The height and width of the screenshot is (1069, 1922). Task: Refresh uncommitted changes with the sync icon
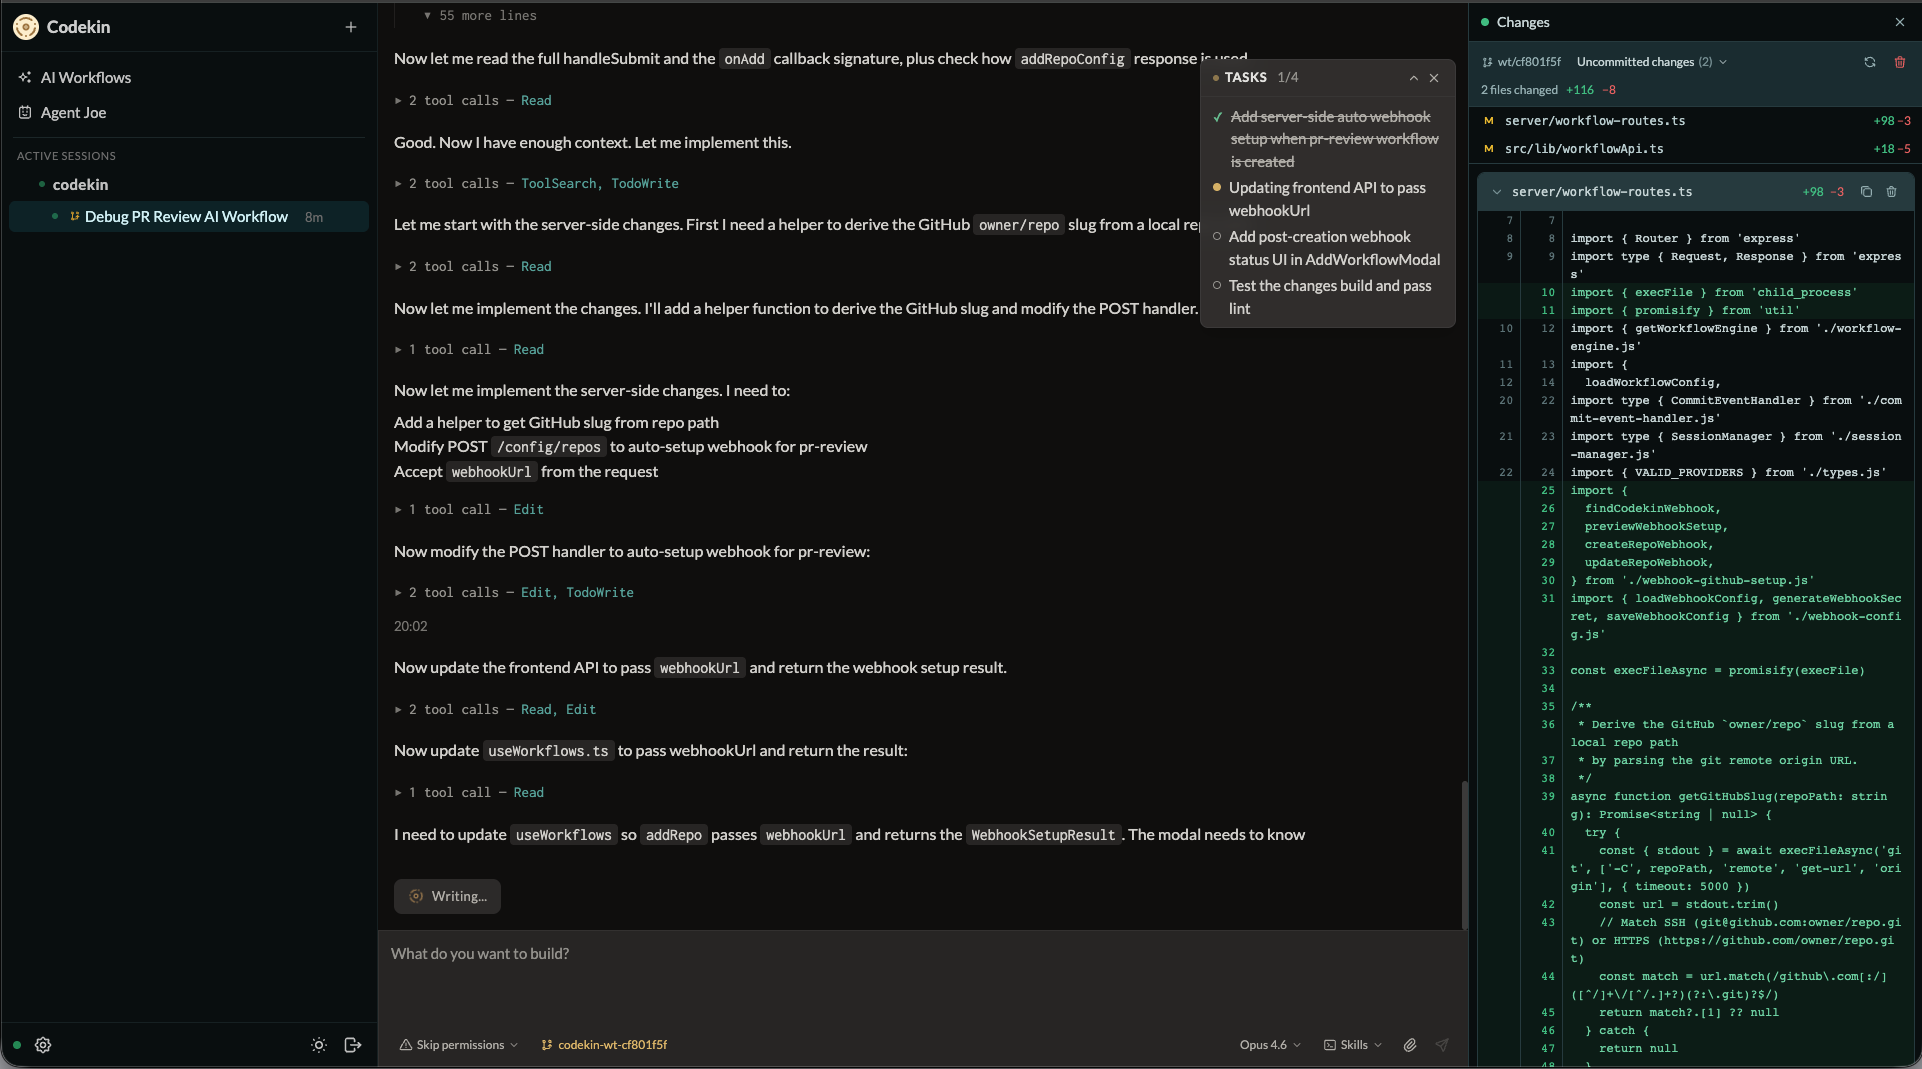(1869, 62)
